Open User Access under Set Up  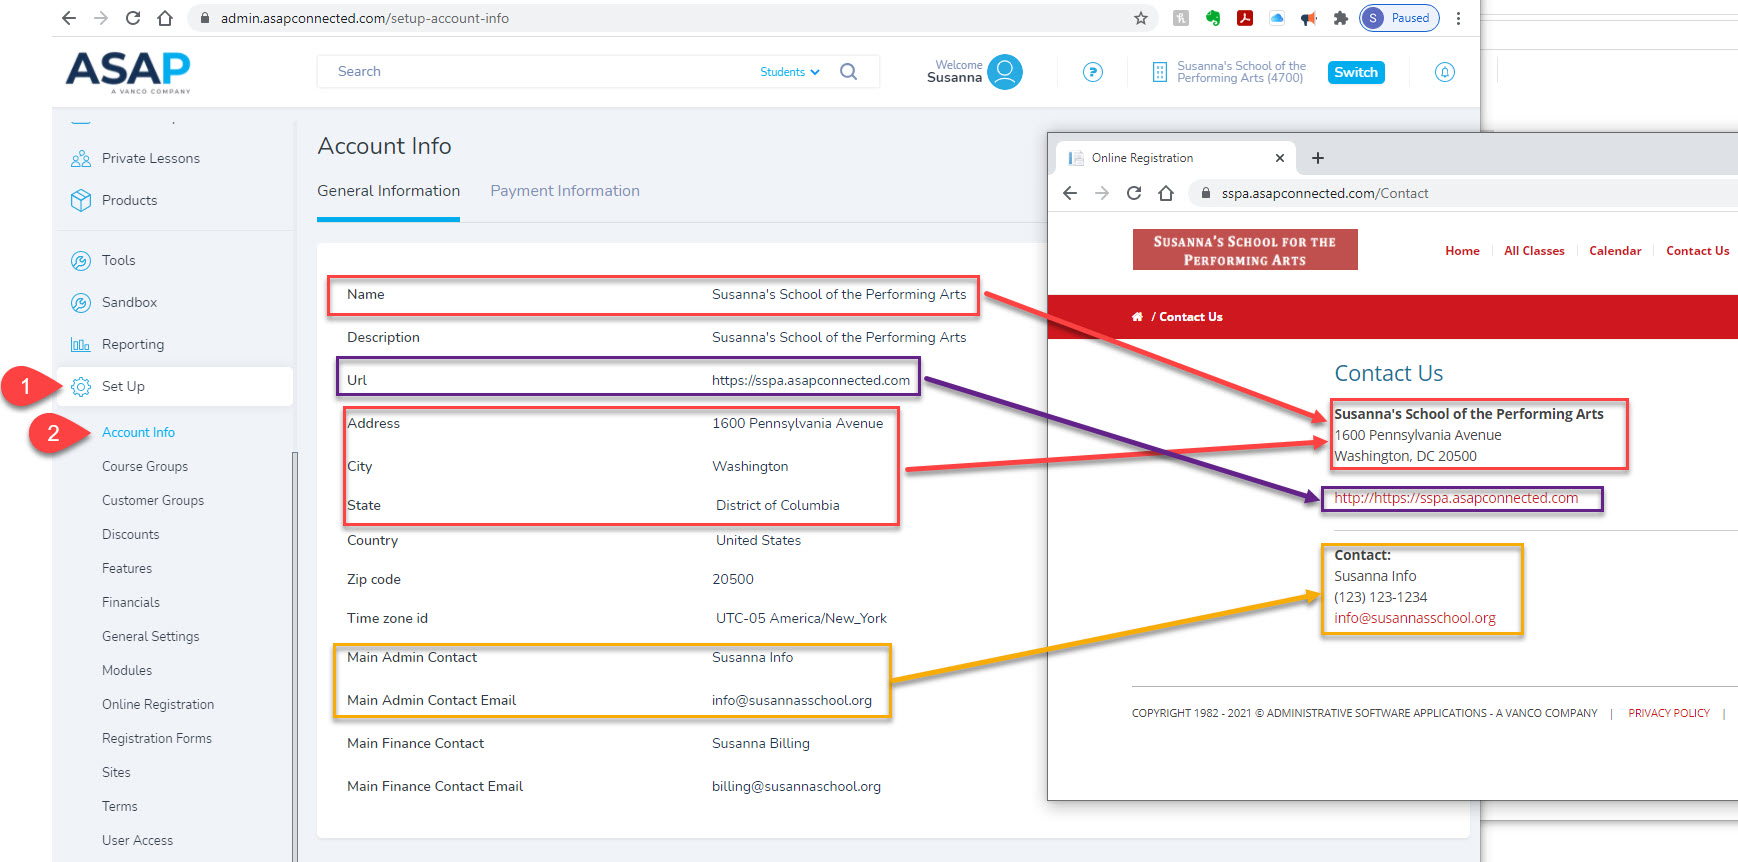click(138, 840)
